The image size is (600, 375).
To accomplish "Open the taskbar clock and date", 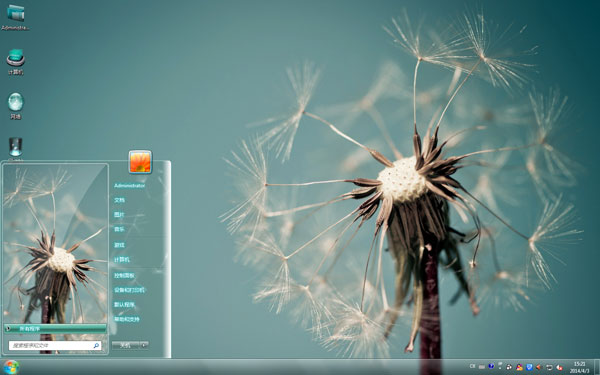I will click(x=579, y=367).
